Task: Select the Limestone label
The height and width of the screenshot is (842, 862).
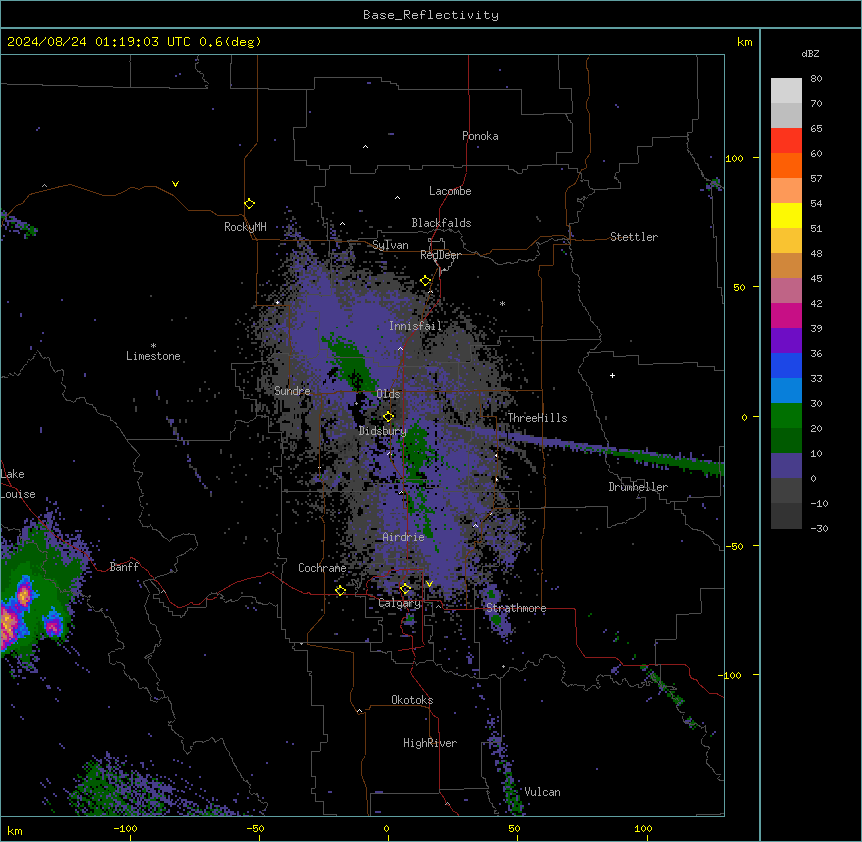Action: point(153,356)
